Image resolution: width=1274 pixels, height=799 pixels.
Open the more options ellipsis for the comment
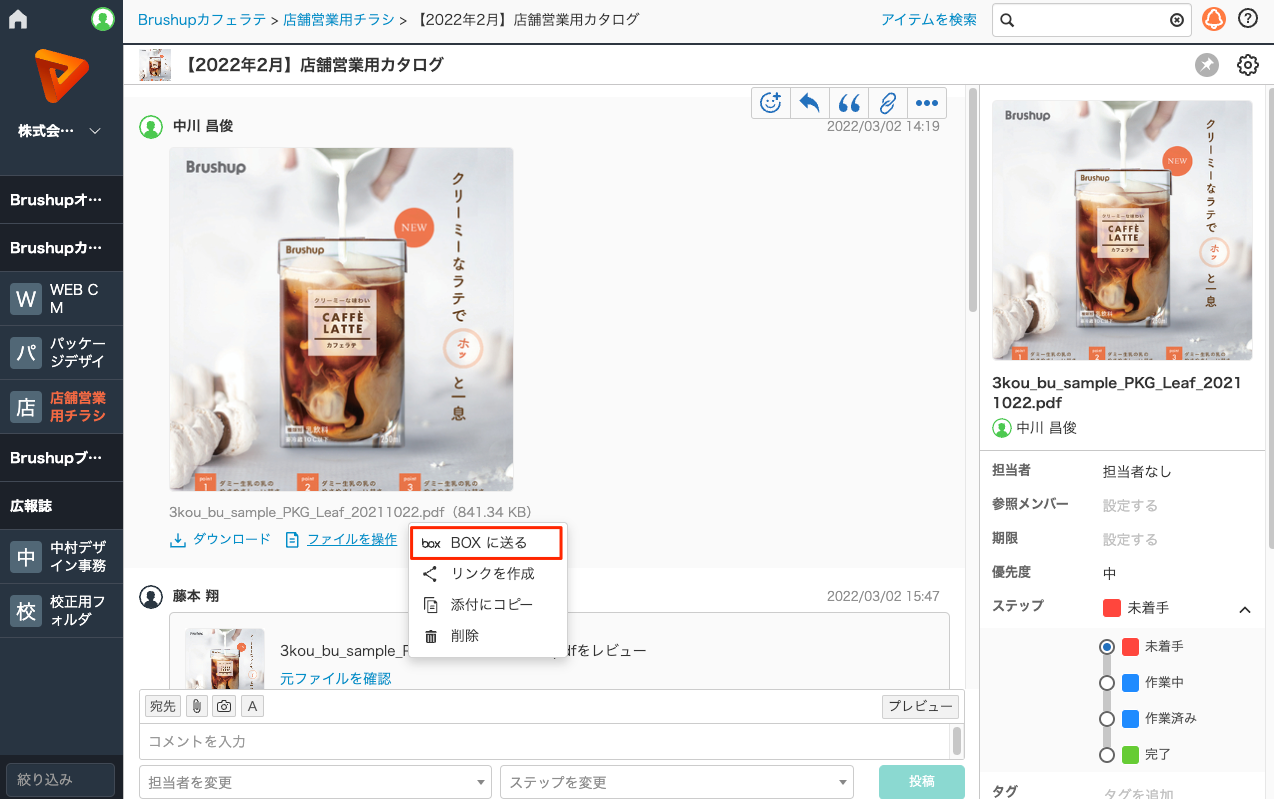click(x=927, y=102)
